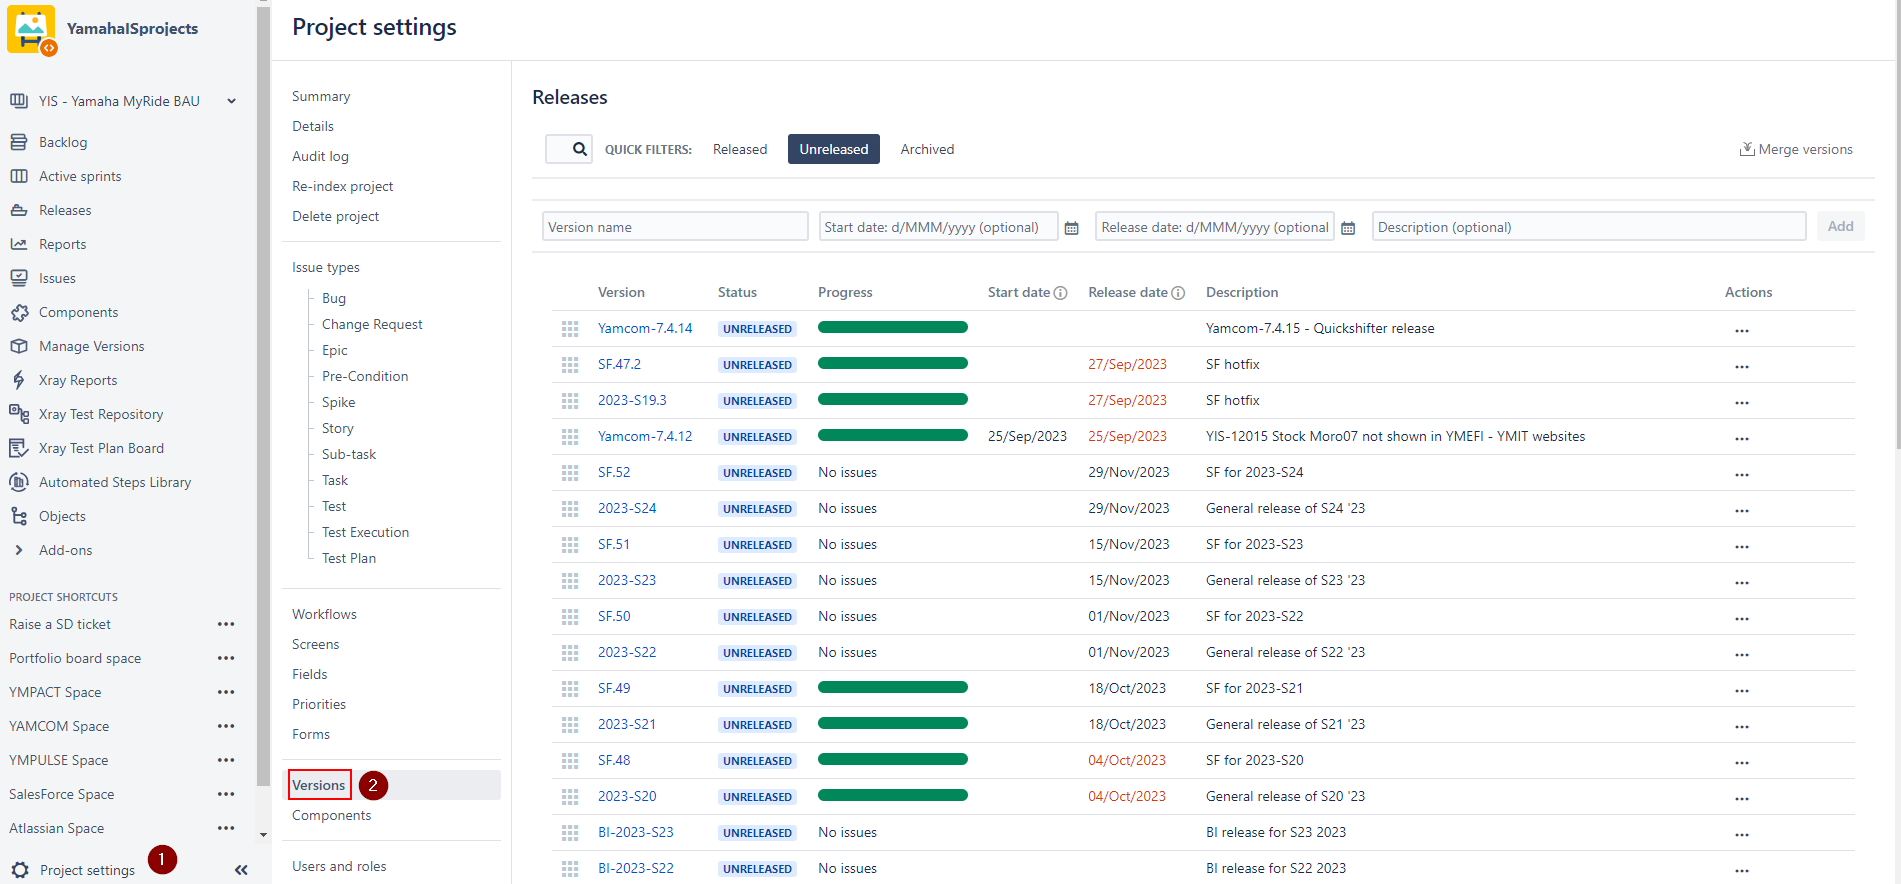Click the Add version button

click(1840, 226)
